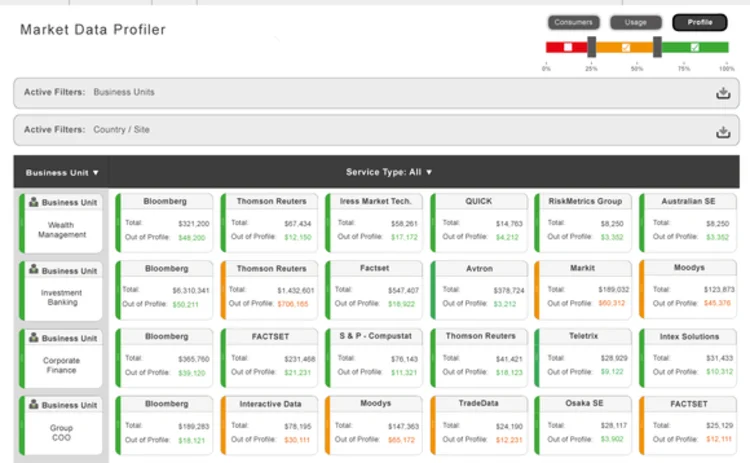Open the Osaka SE card
Image resolution: width=750 pixels, height=463 pixels.
[x=583, y=425]
